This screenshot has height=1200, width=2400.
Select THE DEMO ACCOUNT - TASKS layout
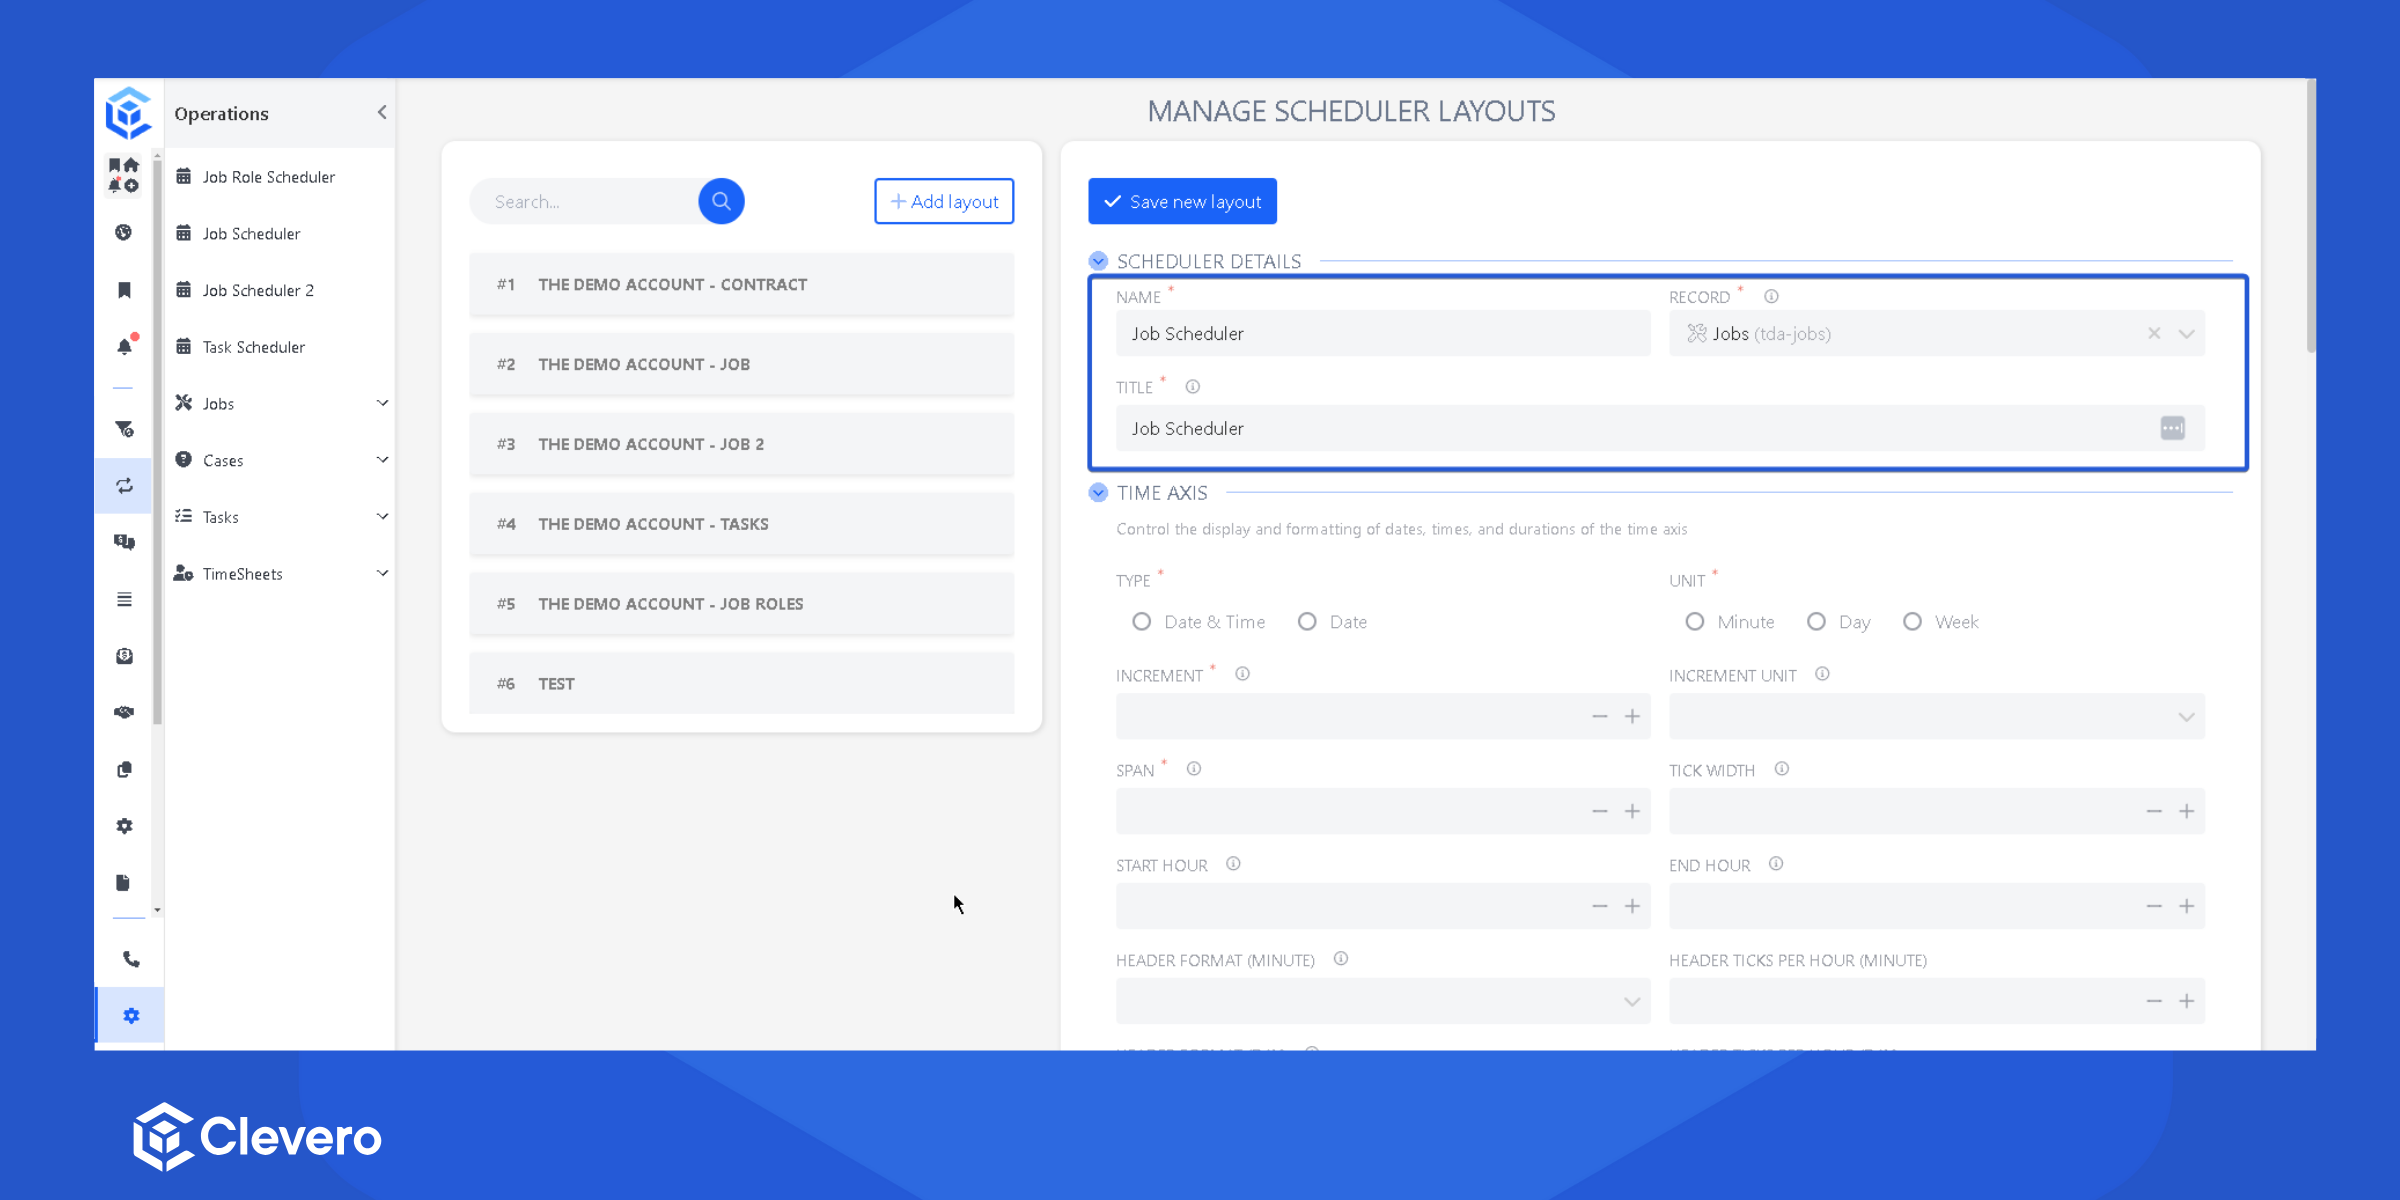[x=741, y=524]
